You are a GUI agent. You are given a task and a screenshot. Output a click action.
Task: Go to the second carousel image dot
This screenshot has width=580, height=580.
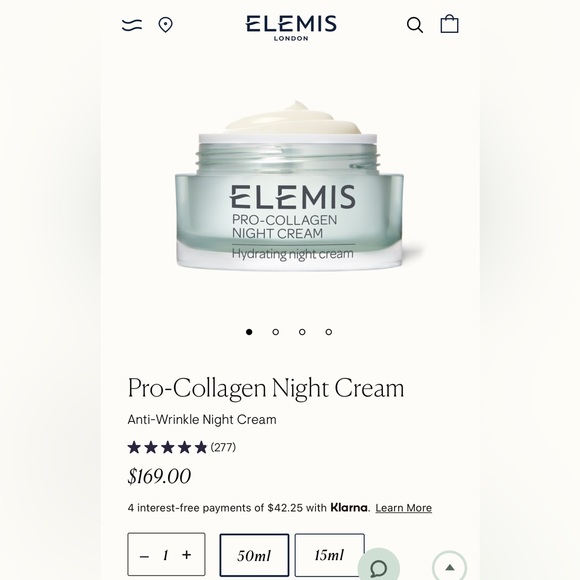276,332
